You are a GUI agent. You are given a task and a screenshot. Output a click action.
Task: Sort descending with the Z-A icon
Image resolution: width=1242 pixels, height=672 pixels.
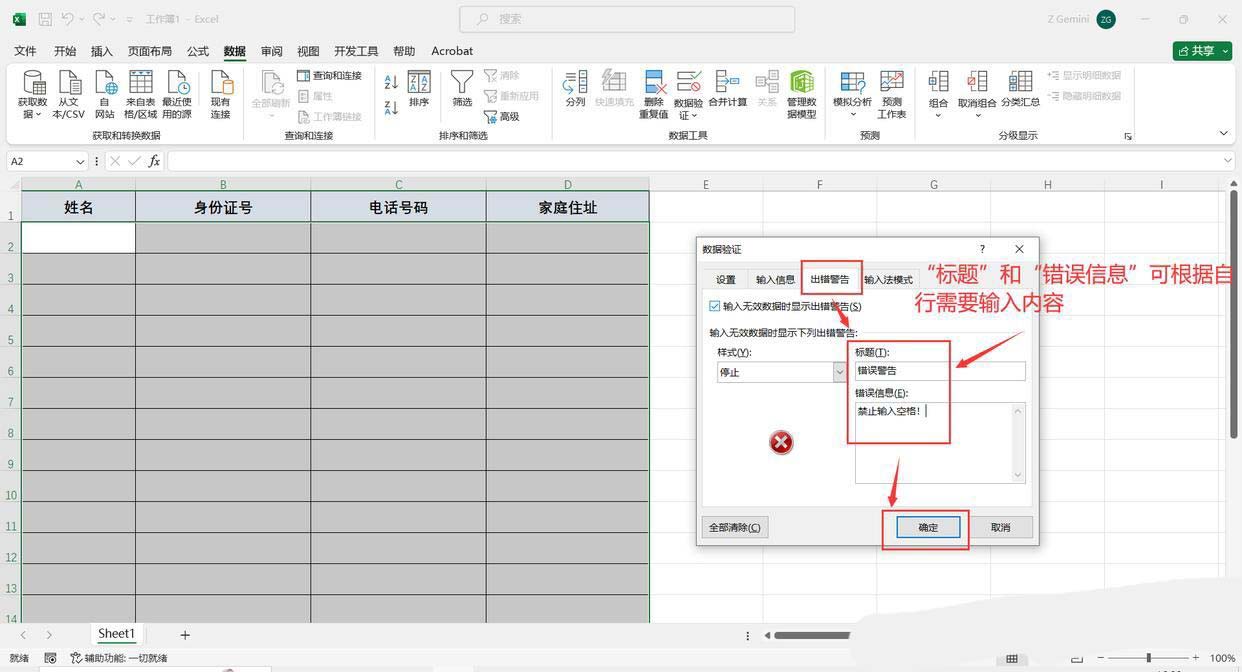[391, 107]
